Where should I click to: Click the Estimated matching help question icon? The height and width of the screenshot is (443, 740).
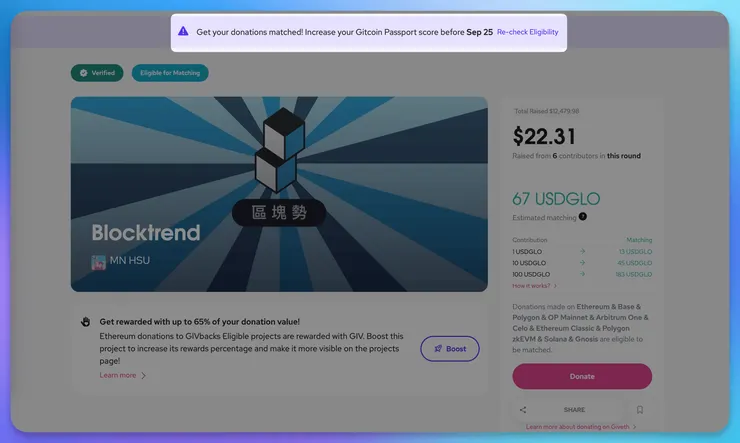pos(583,217)
